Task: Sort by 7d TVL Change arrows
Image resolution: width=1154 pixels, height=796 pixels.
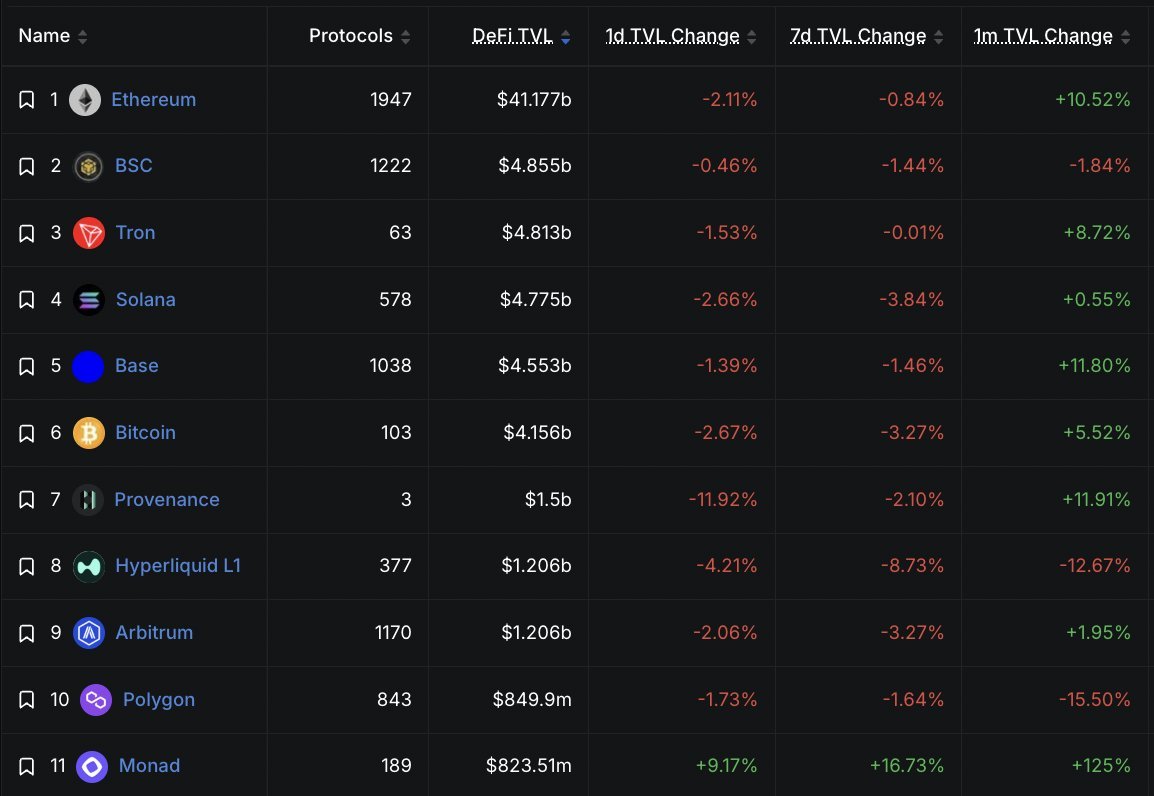Action: (938, 37)
